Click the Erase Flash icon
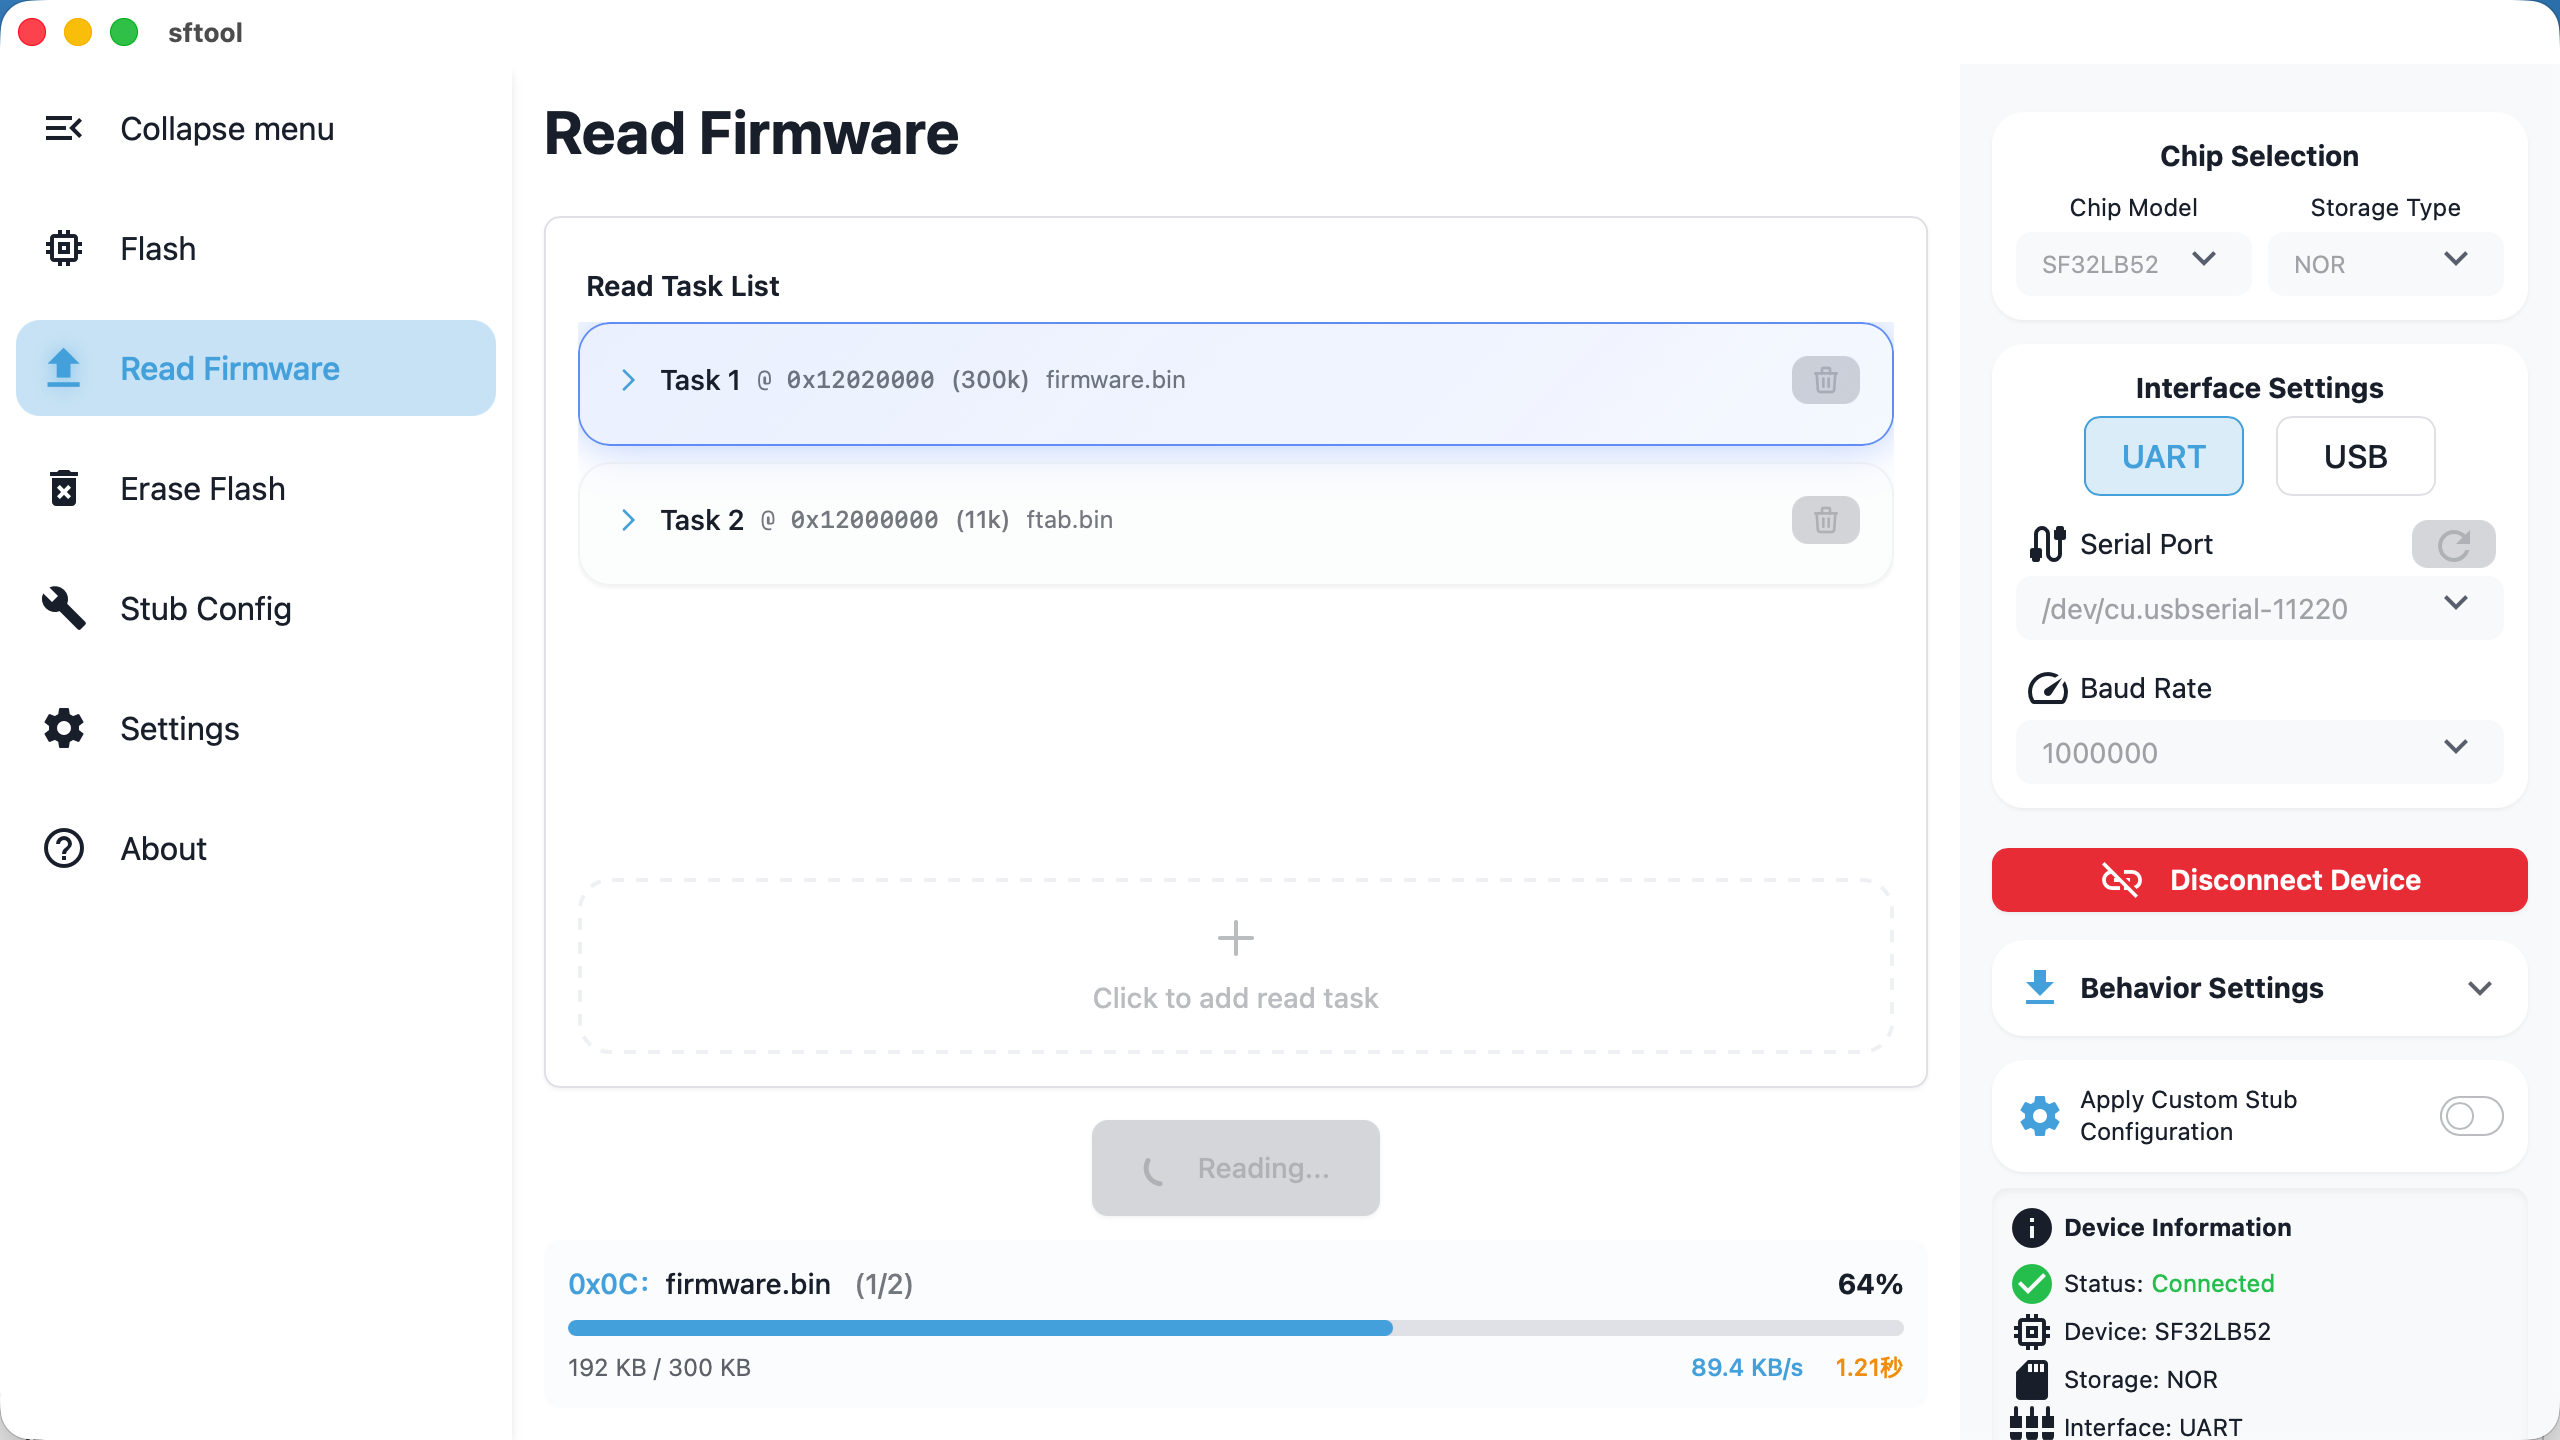This screenshot has width=2560, height=1440. [63, 489]
